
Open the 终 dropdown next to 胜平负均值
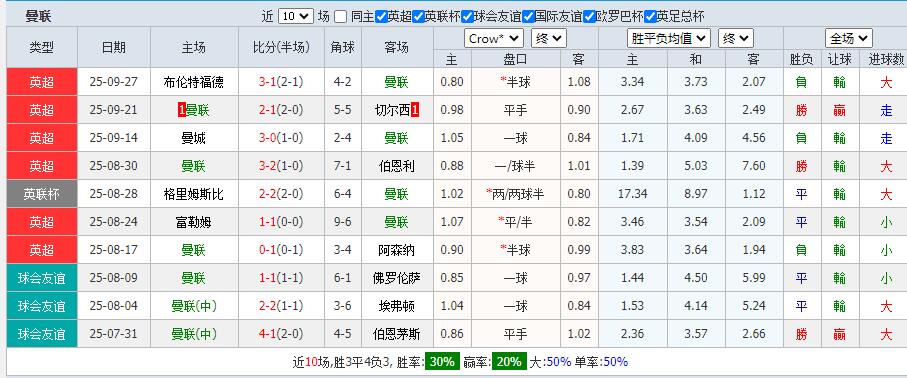[x=736, y=39]
